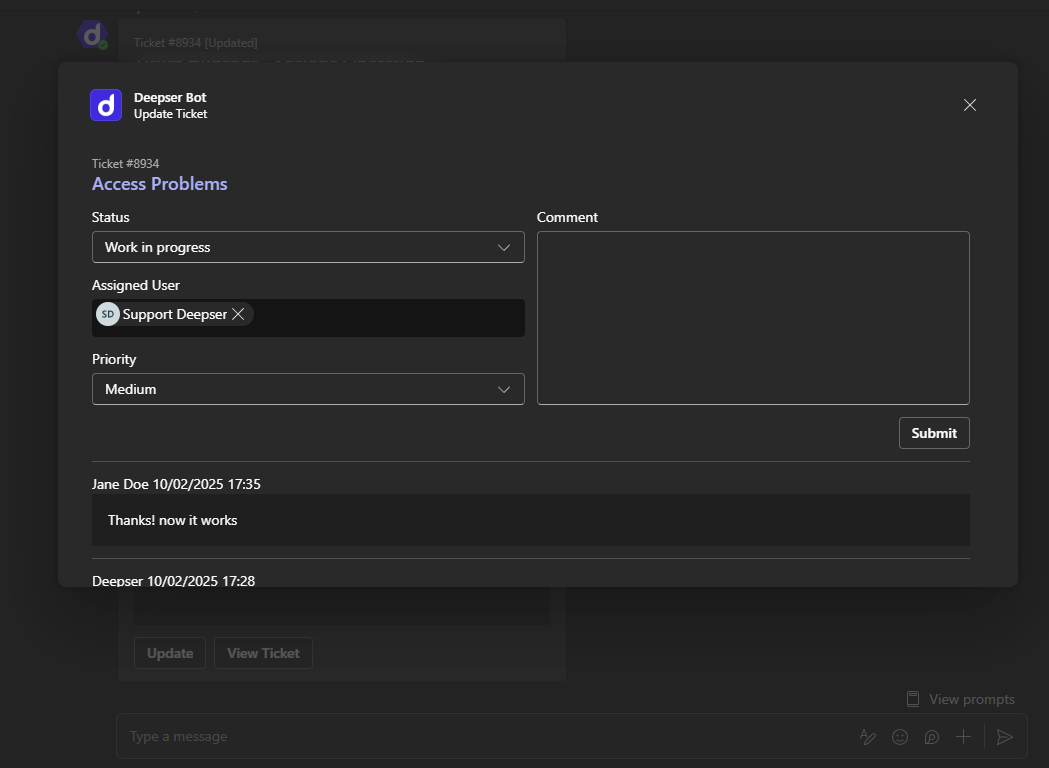Open the Access Problems ticket link

point(160,184)
